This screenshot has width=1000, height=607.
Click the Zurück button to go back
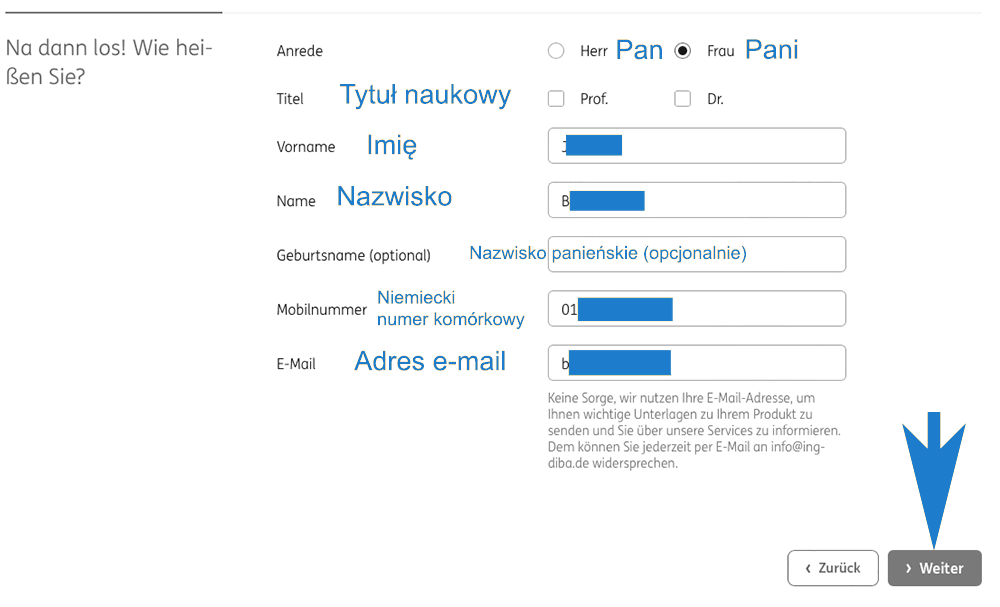[833, 568]
